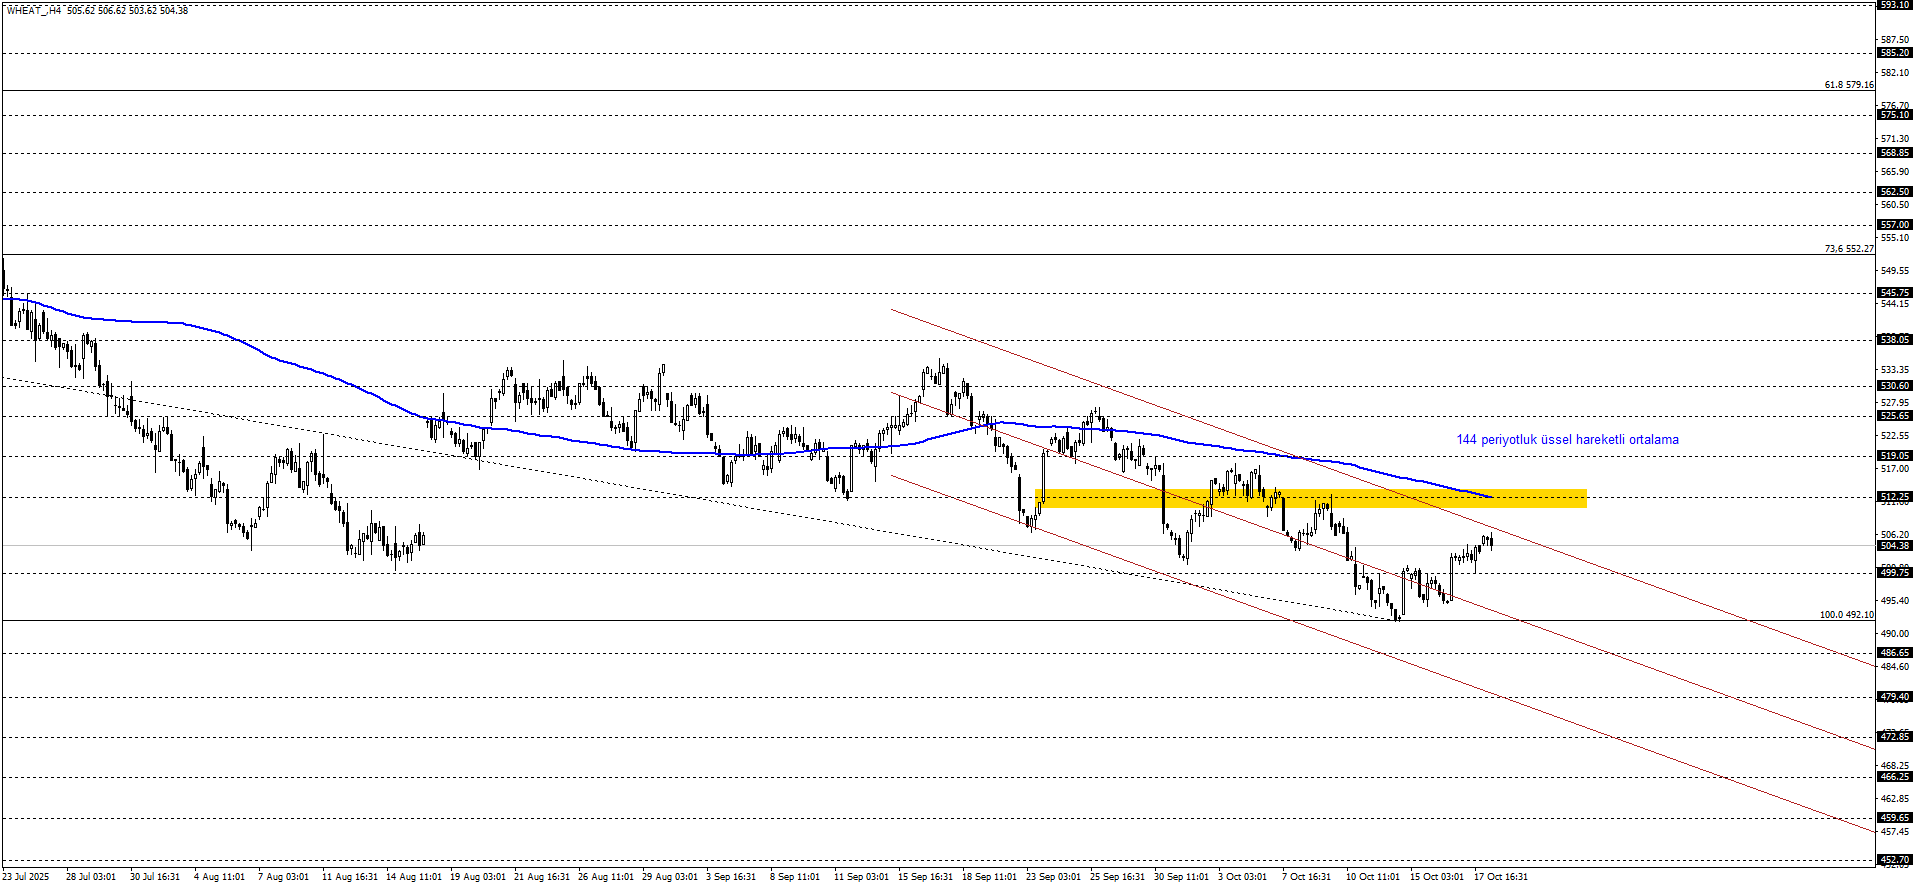Screen dimensions: 1916x888
Task: Click the 3 Sep 16:31 time label
Action: point(731,877)
